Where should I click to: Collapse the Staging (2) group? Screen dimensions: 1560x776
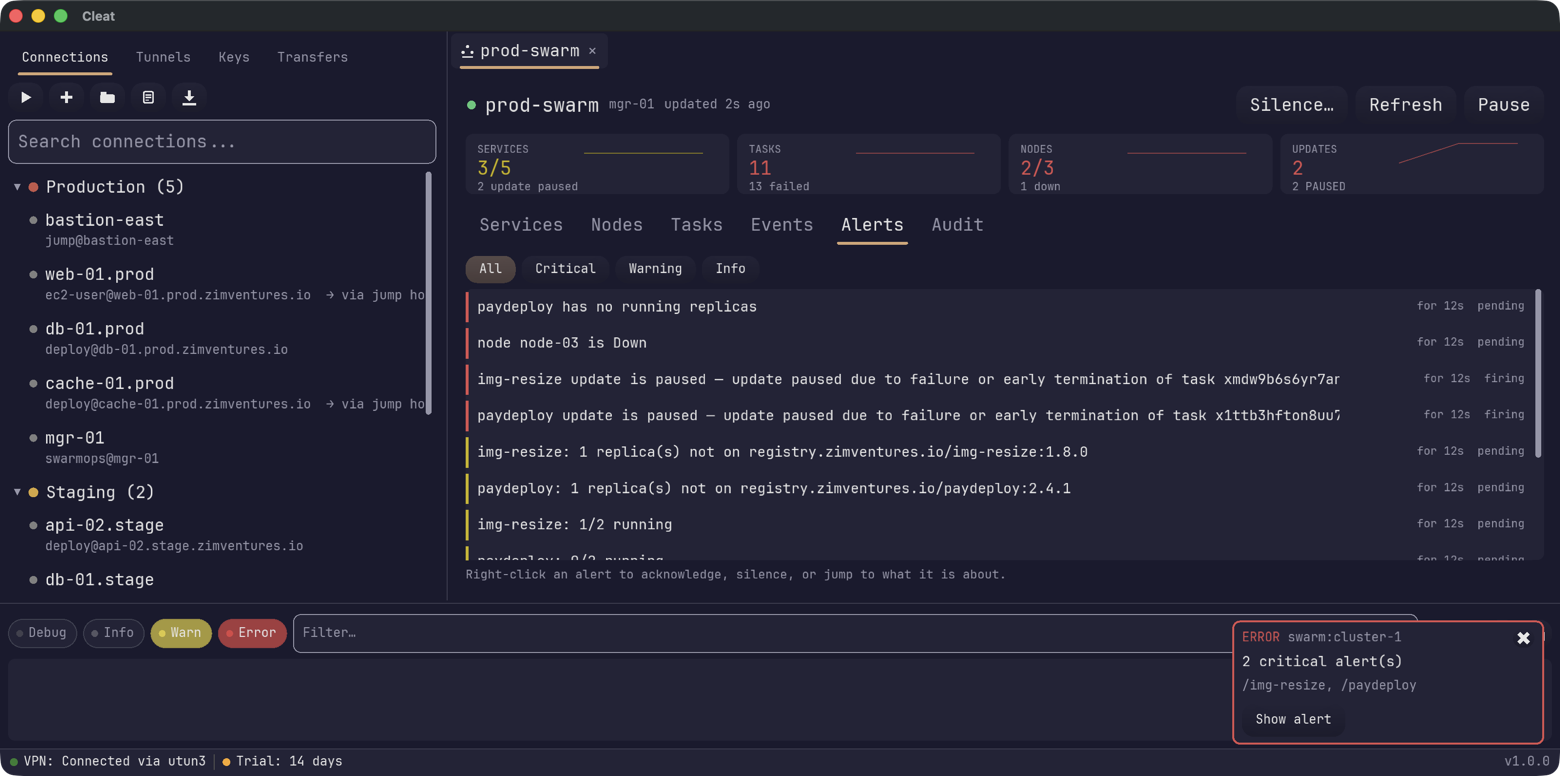point(17,492)
